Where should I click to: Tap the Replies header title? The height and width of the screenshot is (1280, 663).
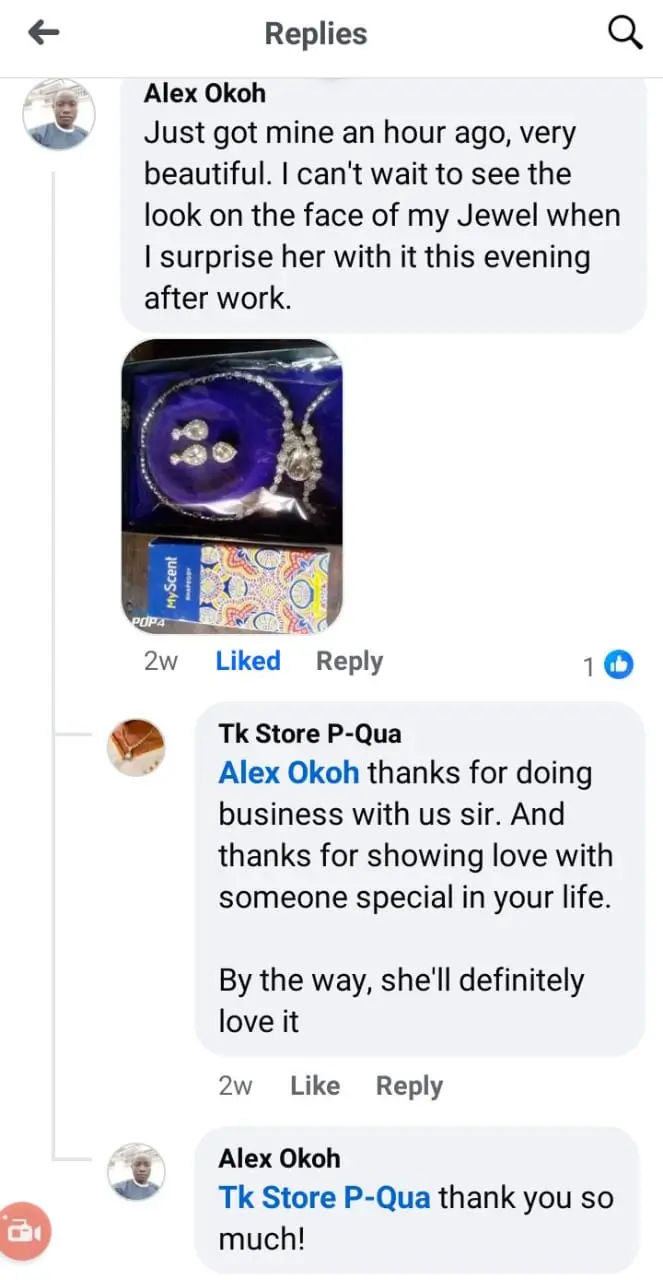(x=315, y=33)
